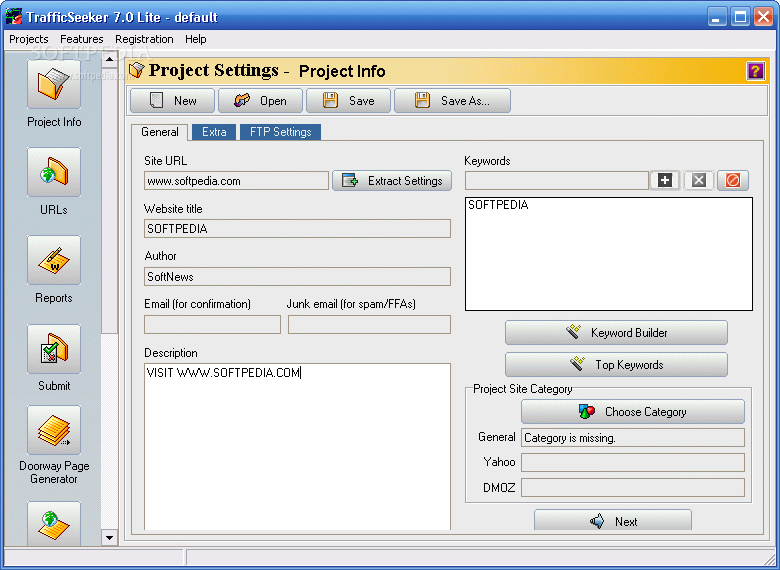The height and width of the screenshot is (570, 780).
Task: Open the Doorway Page Generator icon
Action: pyautogui.click(x=54, y=430)
